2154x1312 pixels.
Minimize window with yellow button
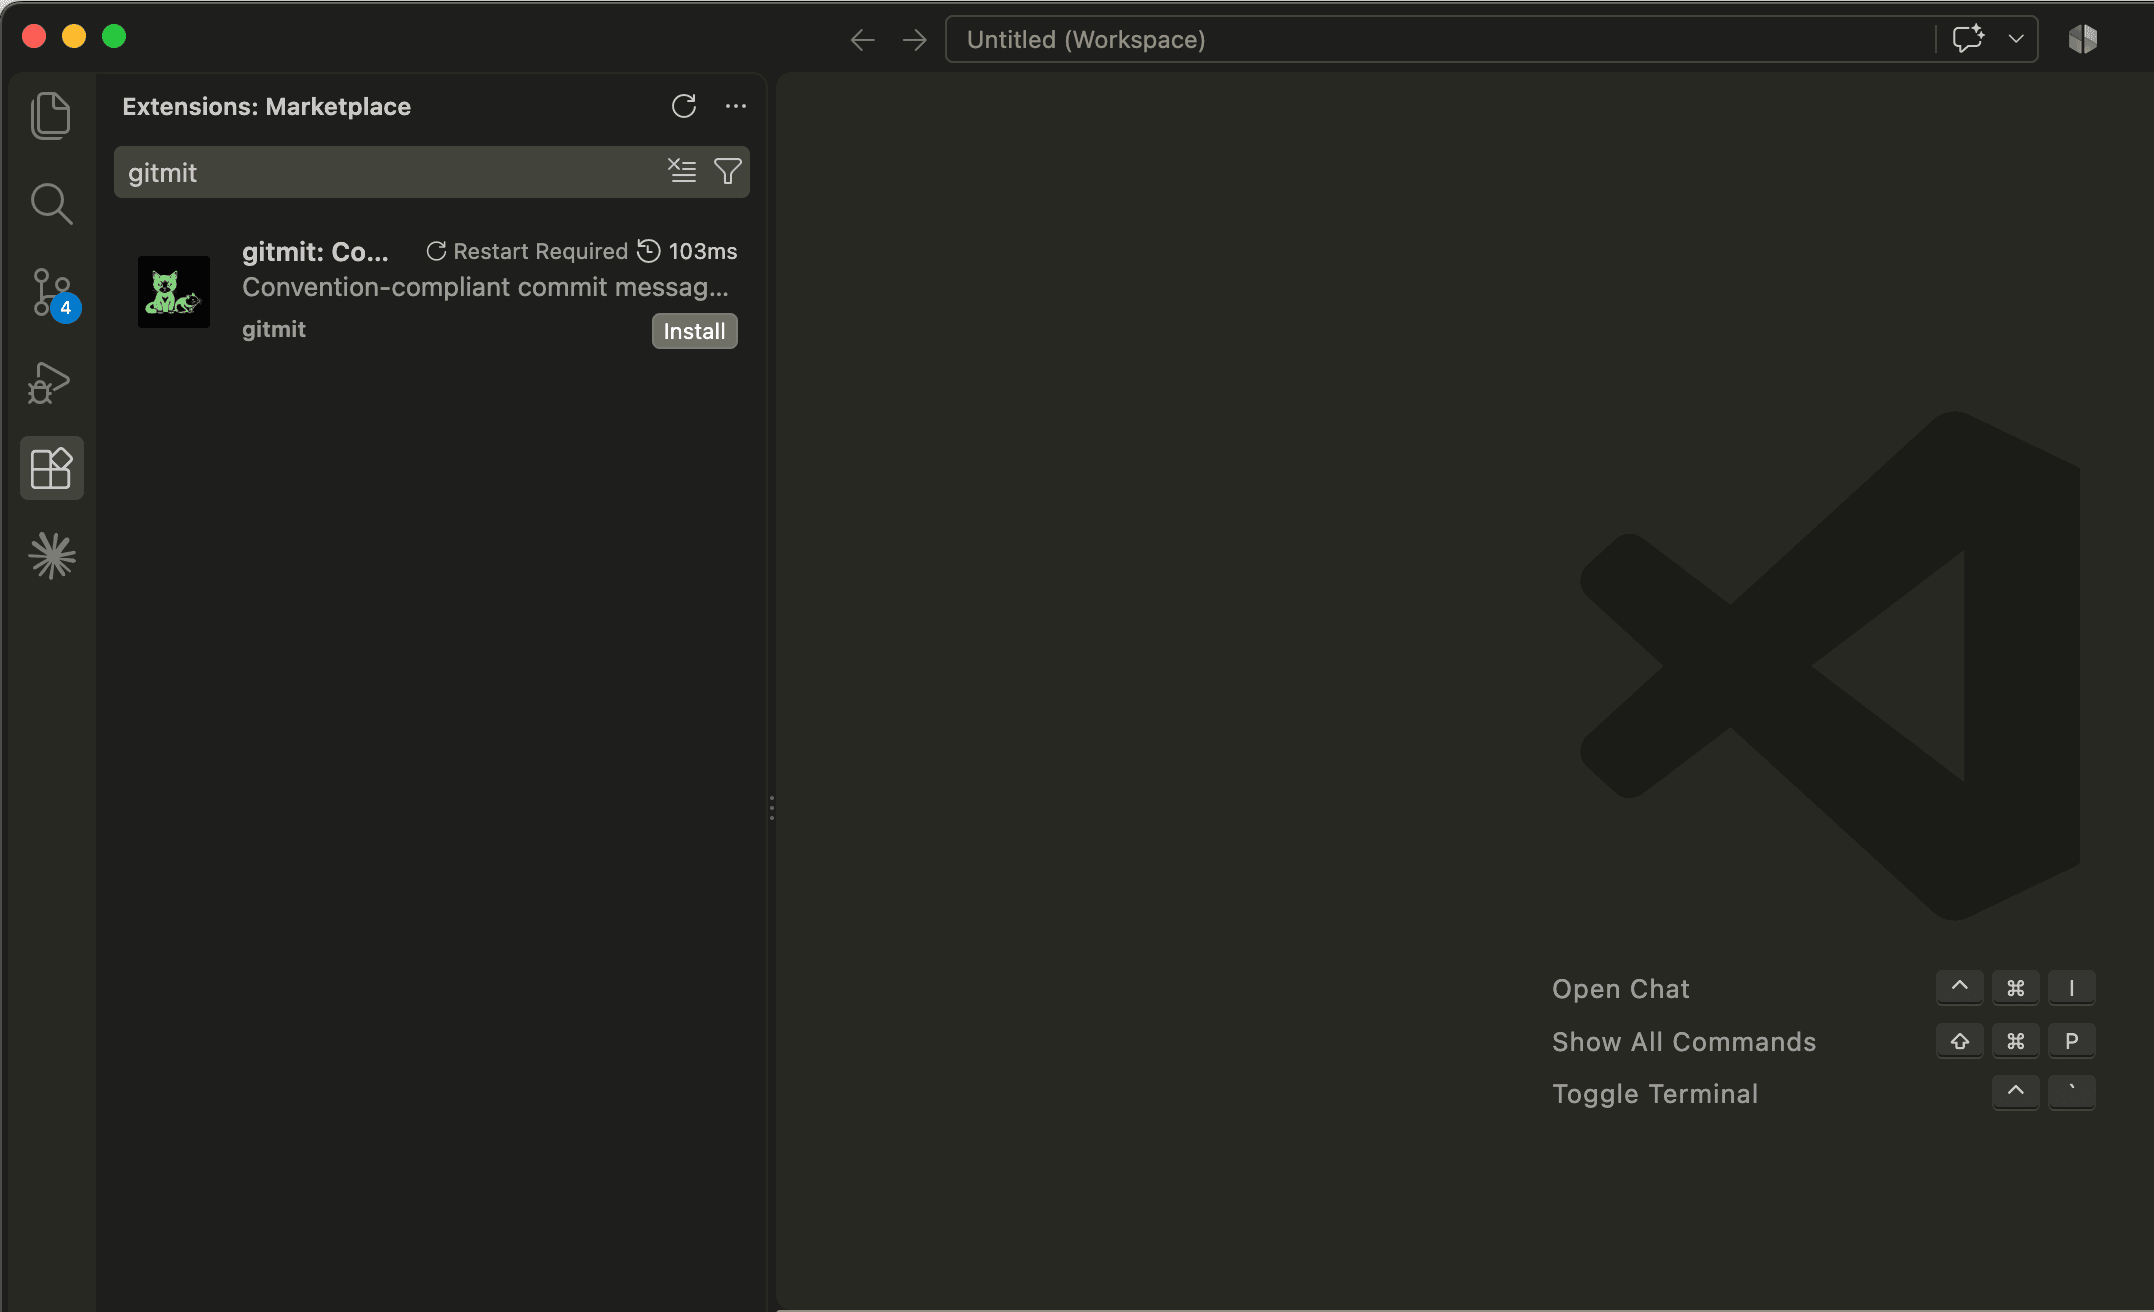tap(74, 36)
